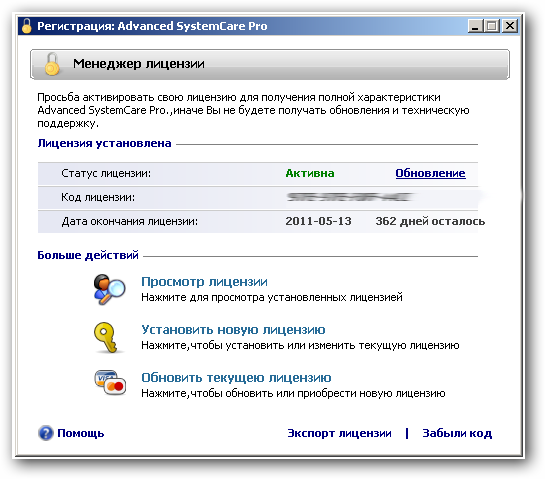
Task: Click the Забыли код link
Action: (457, 433)
